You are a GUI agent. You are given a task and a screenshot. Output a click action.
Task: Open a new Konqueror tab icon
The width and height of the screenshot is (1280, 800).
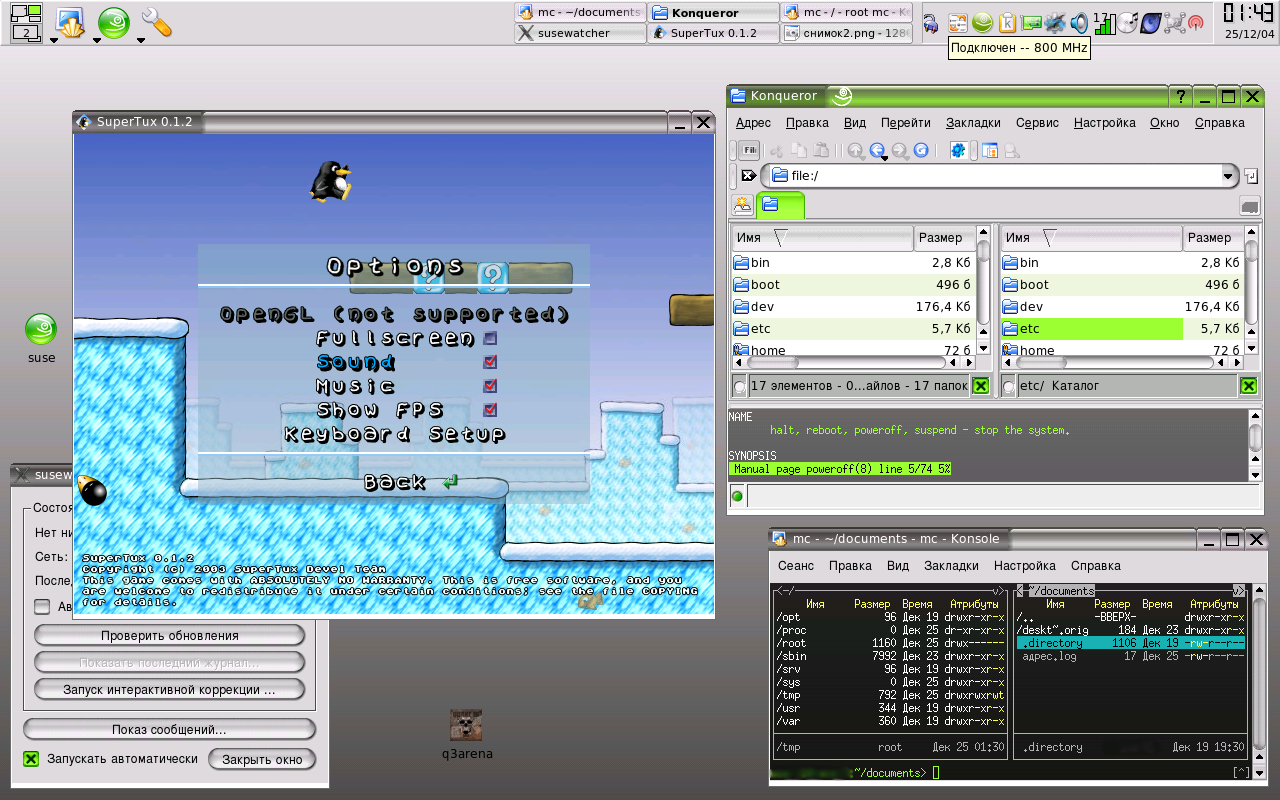[x=743, y=205]
